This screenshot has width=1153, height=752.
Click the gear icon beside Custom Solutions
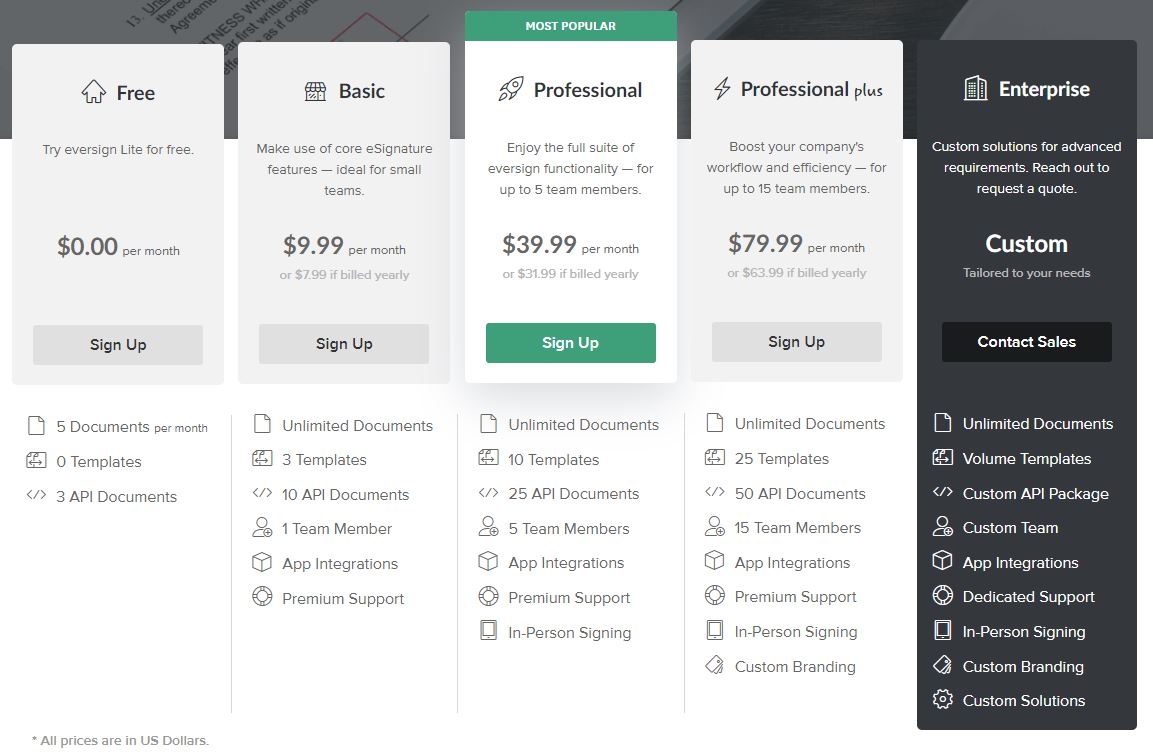[x=943, y=699]
